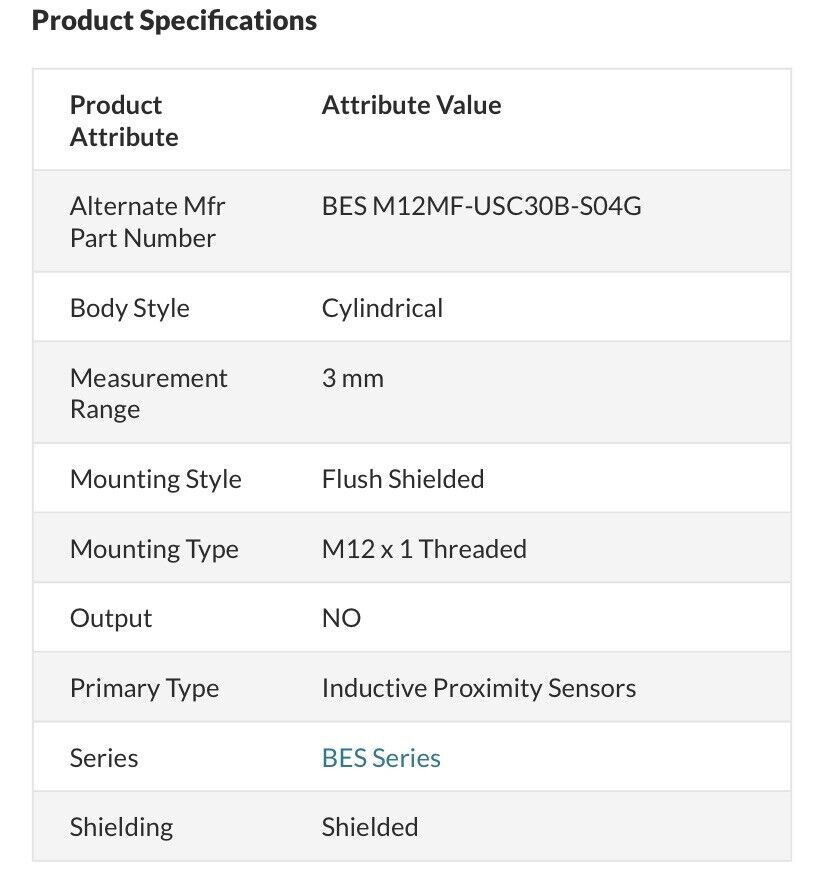Select the Series row label
This screenshot has width=828, height=894.
104,758
